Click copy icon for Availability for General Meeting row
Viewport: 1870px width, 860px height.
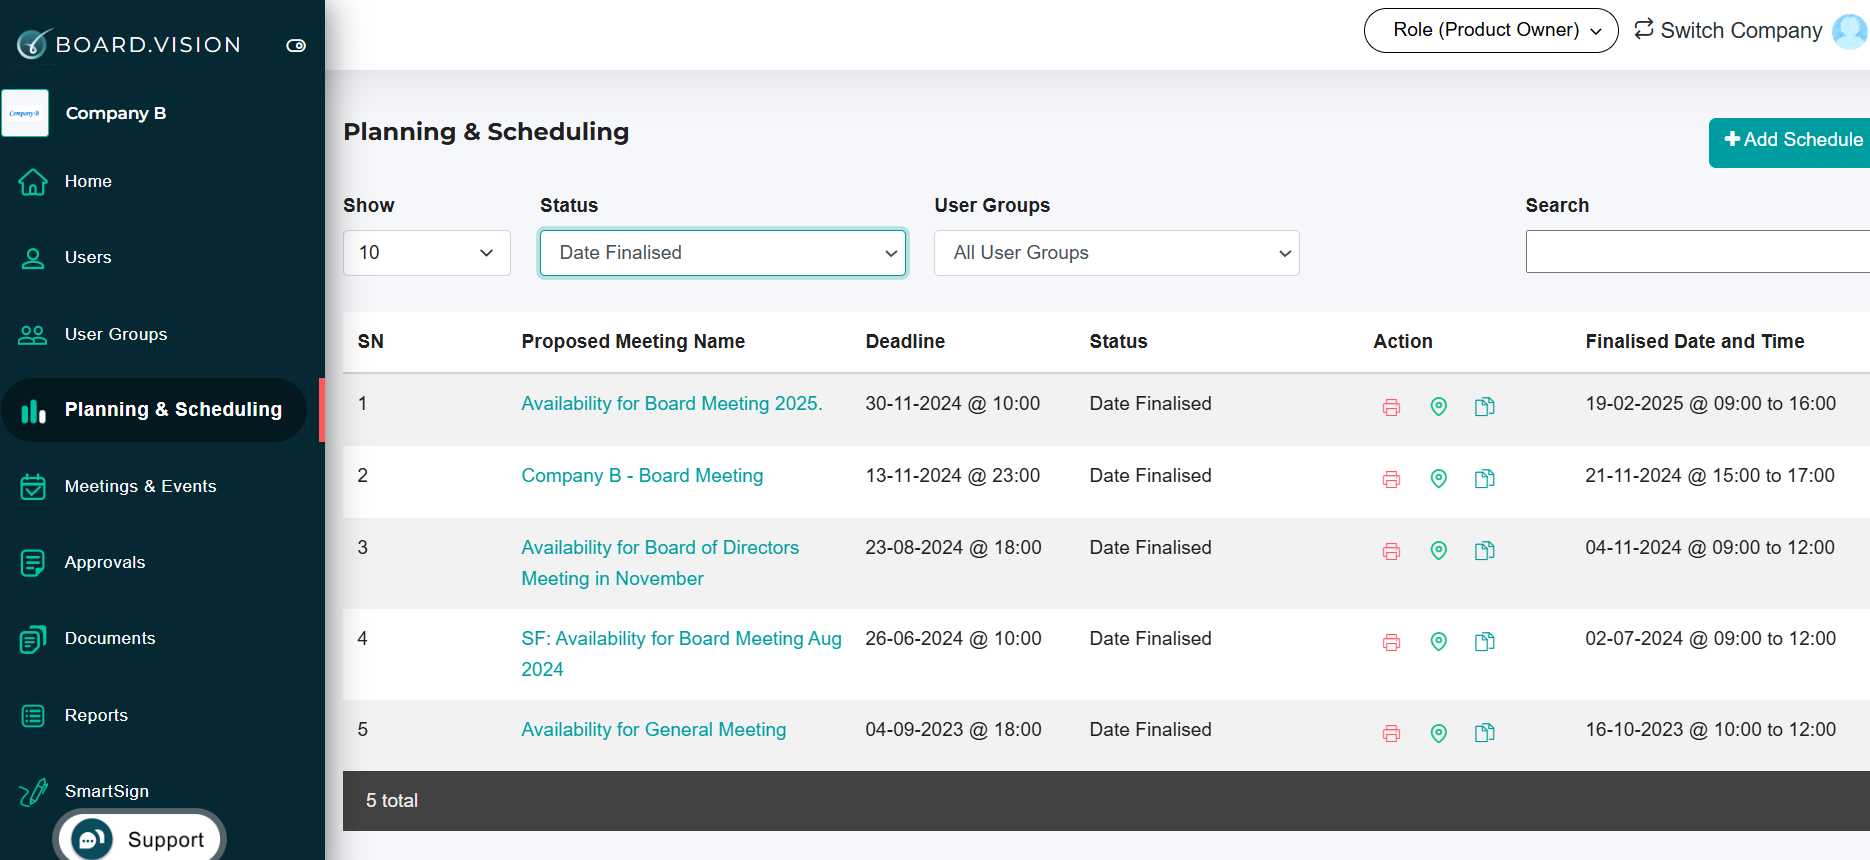(1485, 733)
